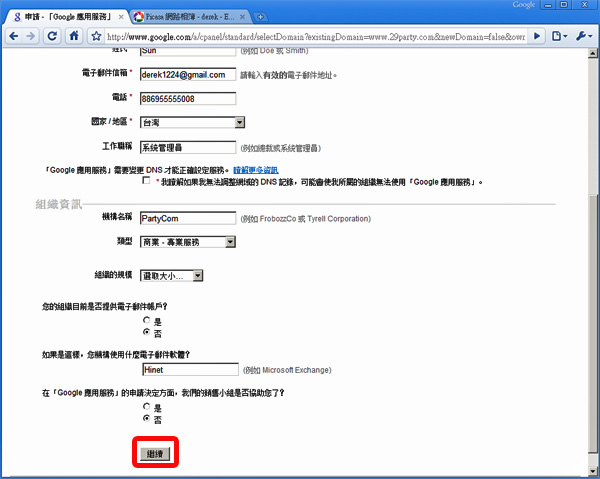Screen dimensions: 600x479
Task: Reload the page with the refresh icon
Action: click(52, 36)
